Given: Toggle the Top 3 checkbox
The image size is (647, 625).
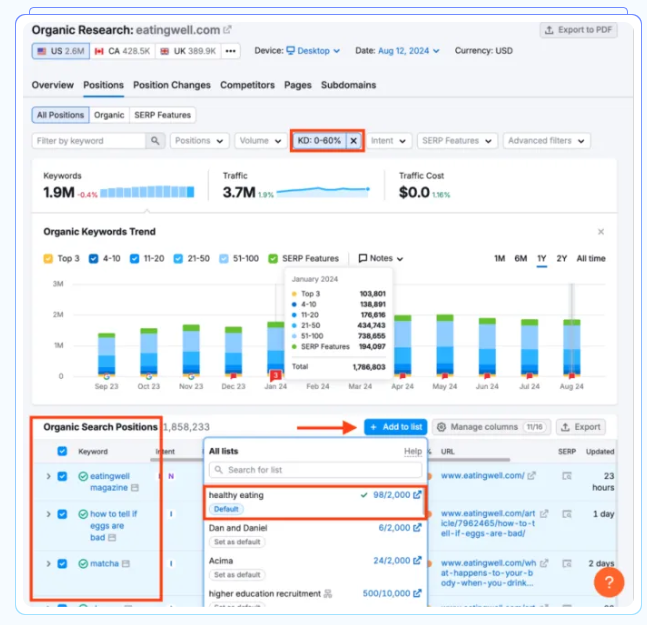Looking at the screenshot, I should coord(48,259).
